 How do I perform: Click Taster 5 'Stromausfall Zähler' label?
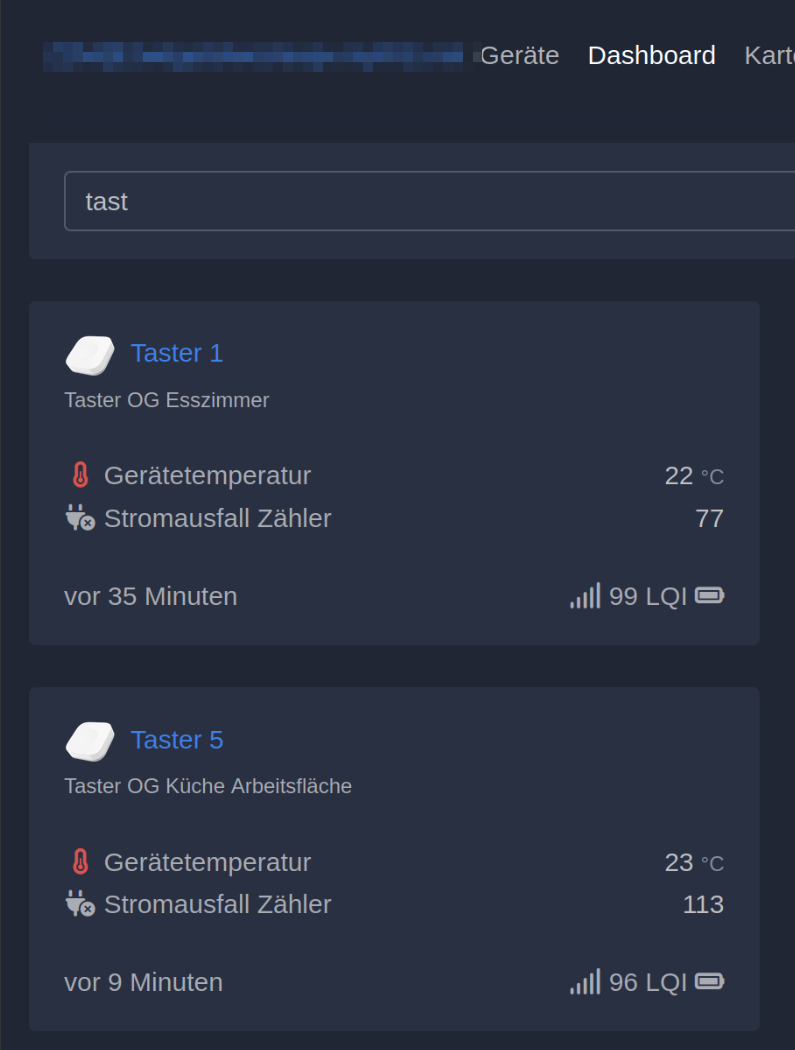pyautogui.click(x=217, y=904)
